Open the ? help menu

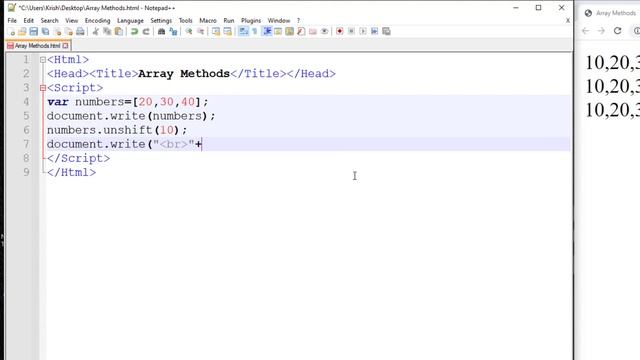[x=298, y=20]
